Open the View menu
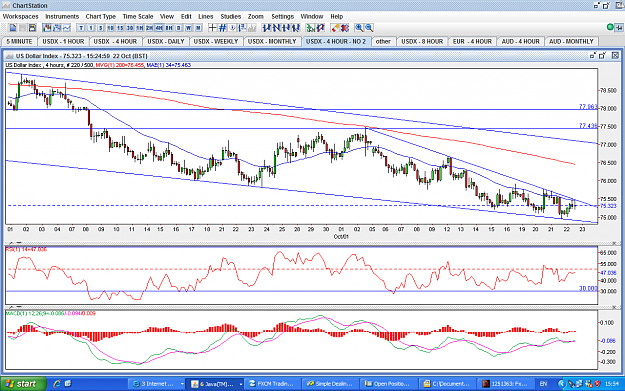Image resolution: width=625 pixels, height=391 pixels. pos(167,16)
